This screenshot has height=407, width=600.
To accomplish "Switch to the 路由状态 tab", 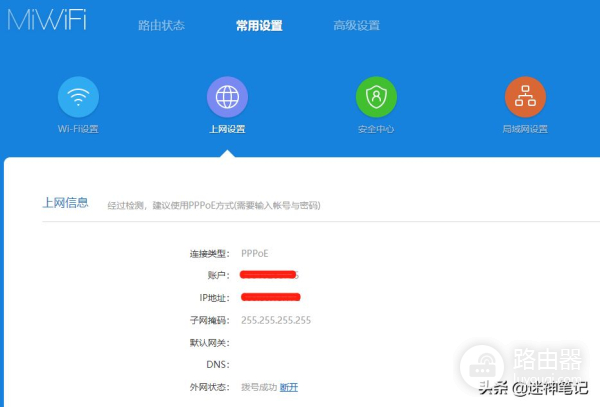I will [x=161, y=25].
